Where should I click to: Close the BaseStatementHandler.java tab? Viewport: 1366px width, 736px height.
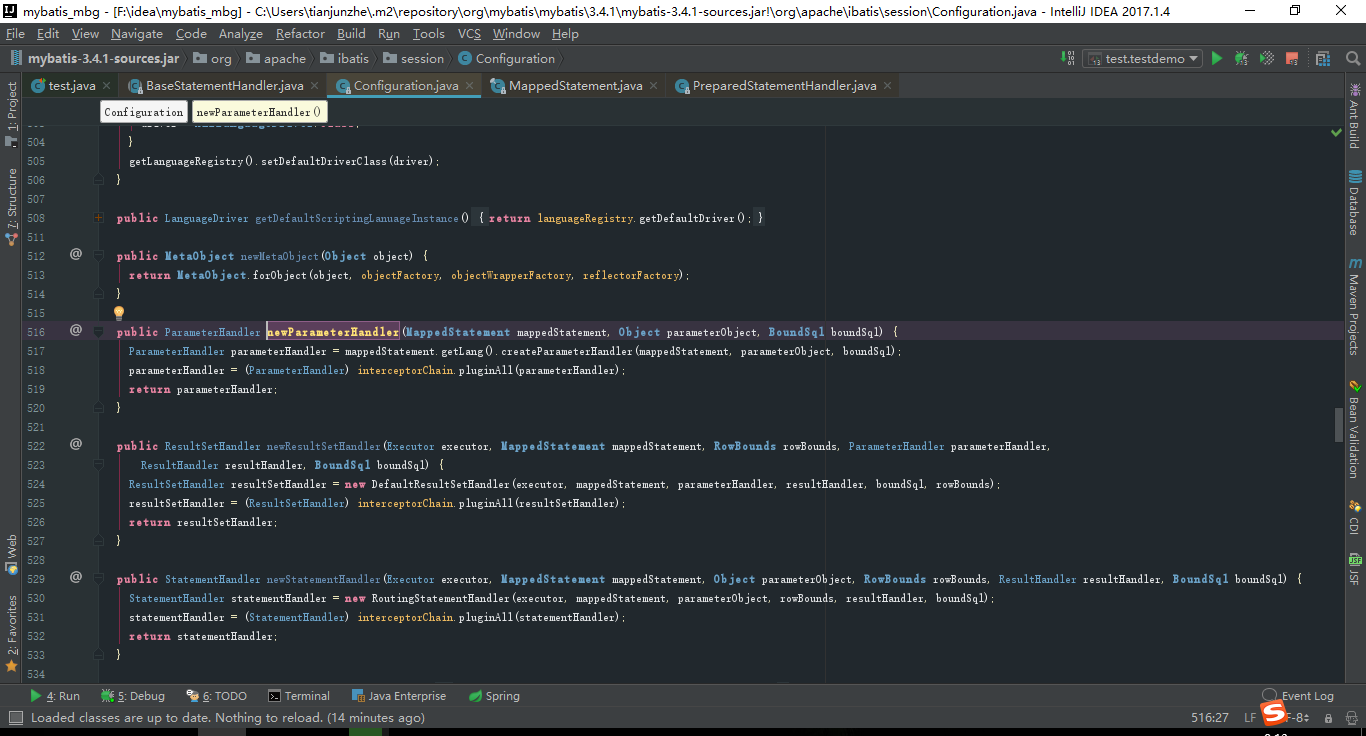coord(315,85)
